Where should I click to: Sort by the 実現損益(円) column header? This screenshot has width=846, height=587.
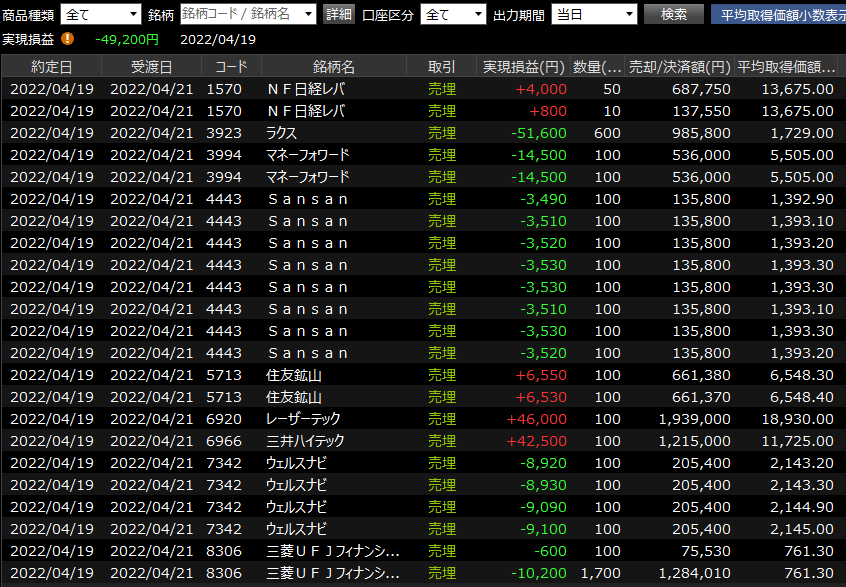coord(523,67)
